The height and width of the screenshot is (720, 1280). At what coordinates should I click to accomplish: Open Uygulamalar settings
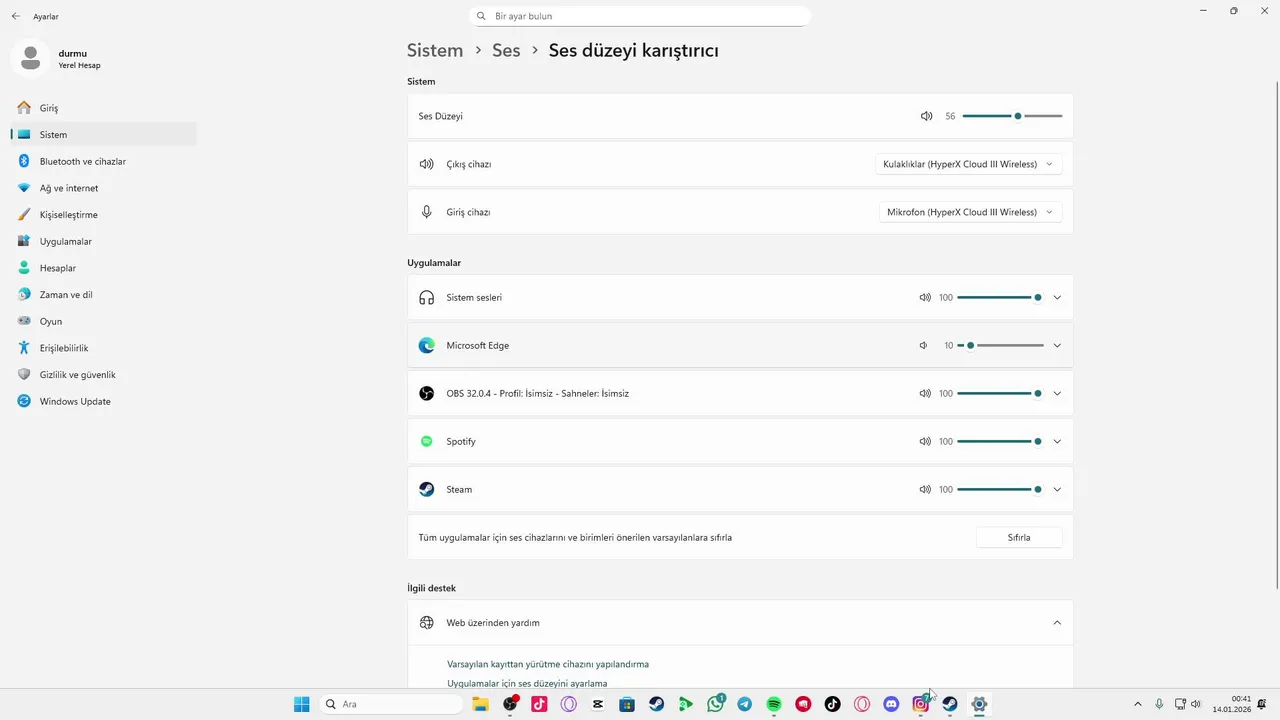pos(104,241)
